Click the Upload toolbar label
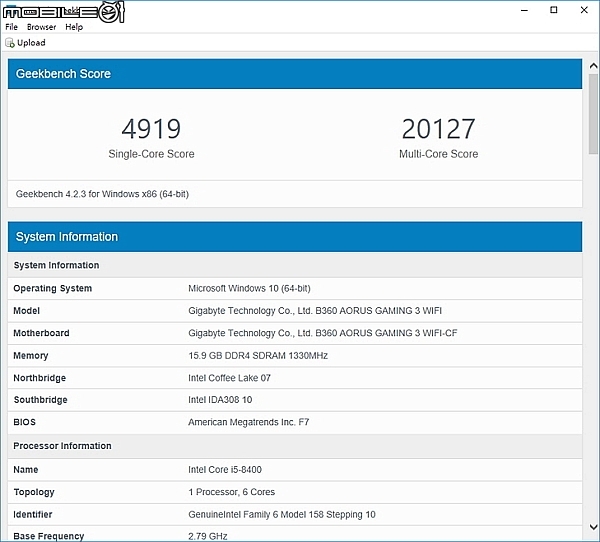The width and height of the screenshot is (600, 542). point(31,43)
